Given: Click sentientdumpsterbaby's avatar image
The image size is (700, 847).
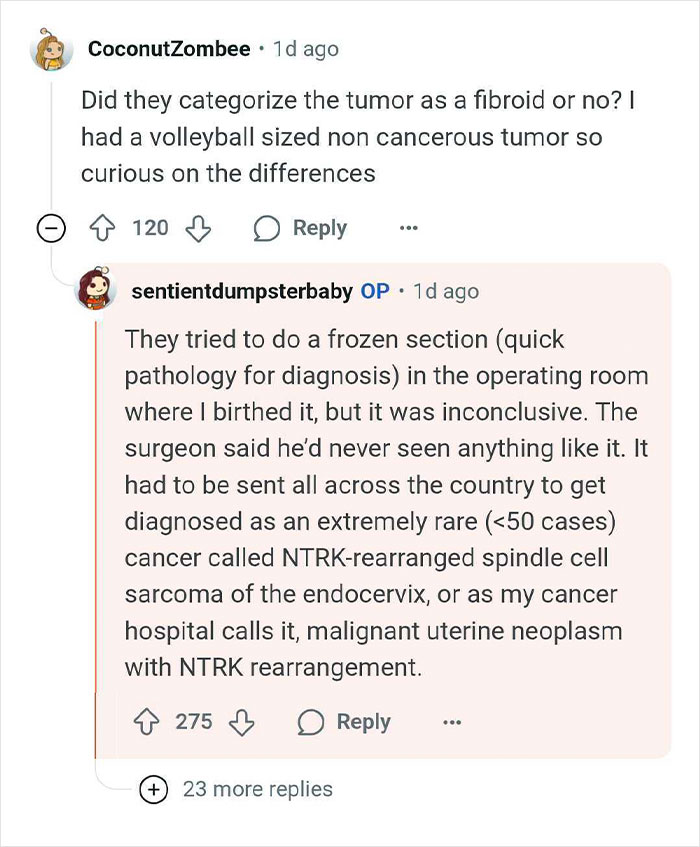Looking at the screenshot, I should tap(98, 291).
